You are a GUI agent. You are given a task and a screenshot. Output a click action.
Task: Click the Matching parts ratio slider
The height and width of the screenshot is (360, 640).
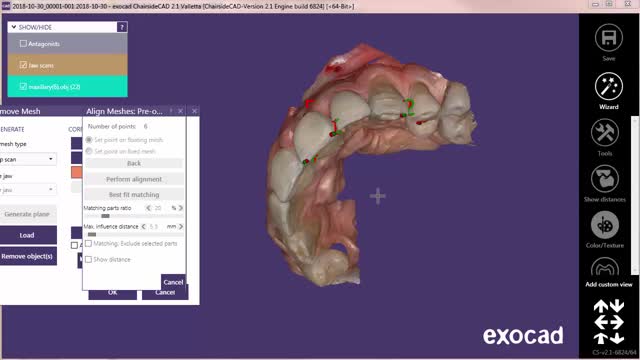click(134, 216)
